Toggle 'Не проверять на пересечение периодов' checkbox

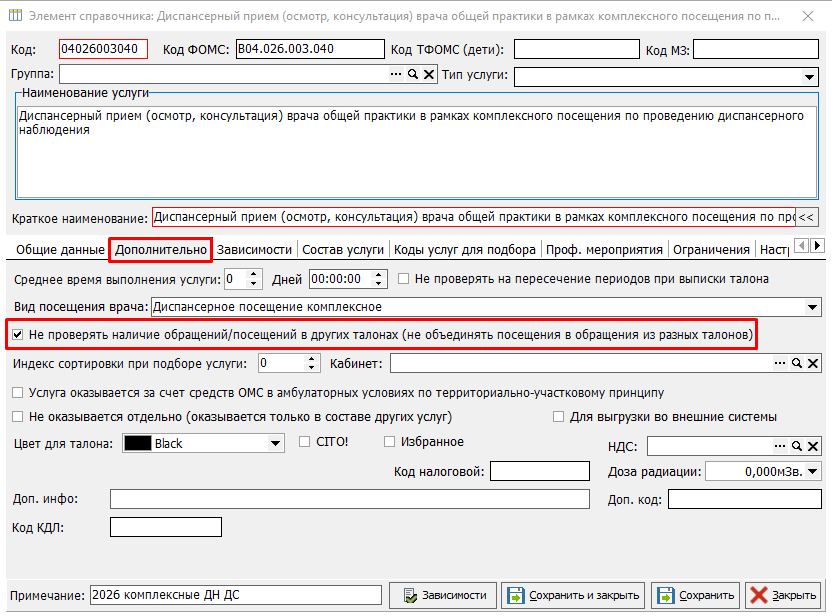(403, 279)
